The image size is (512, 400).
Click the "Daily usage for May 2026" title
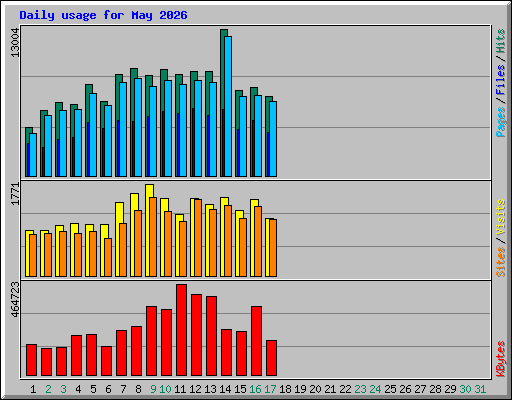point(103,15)
